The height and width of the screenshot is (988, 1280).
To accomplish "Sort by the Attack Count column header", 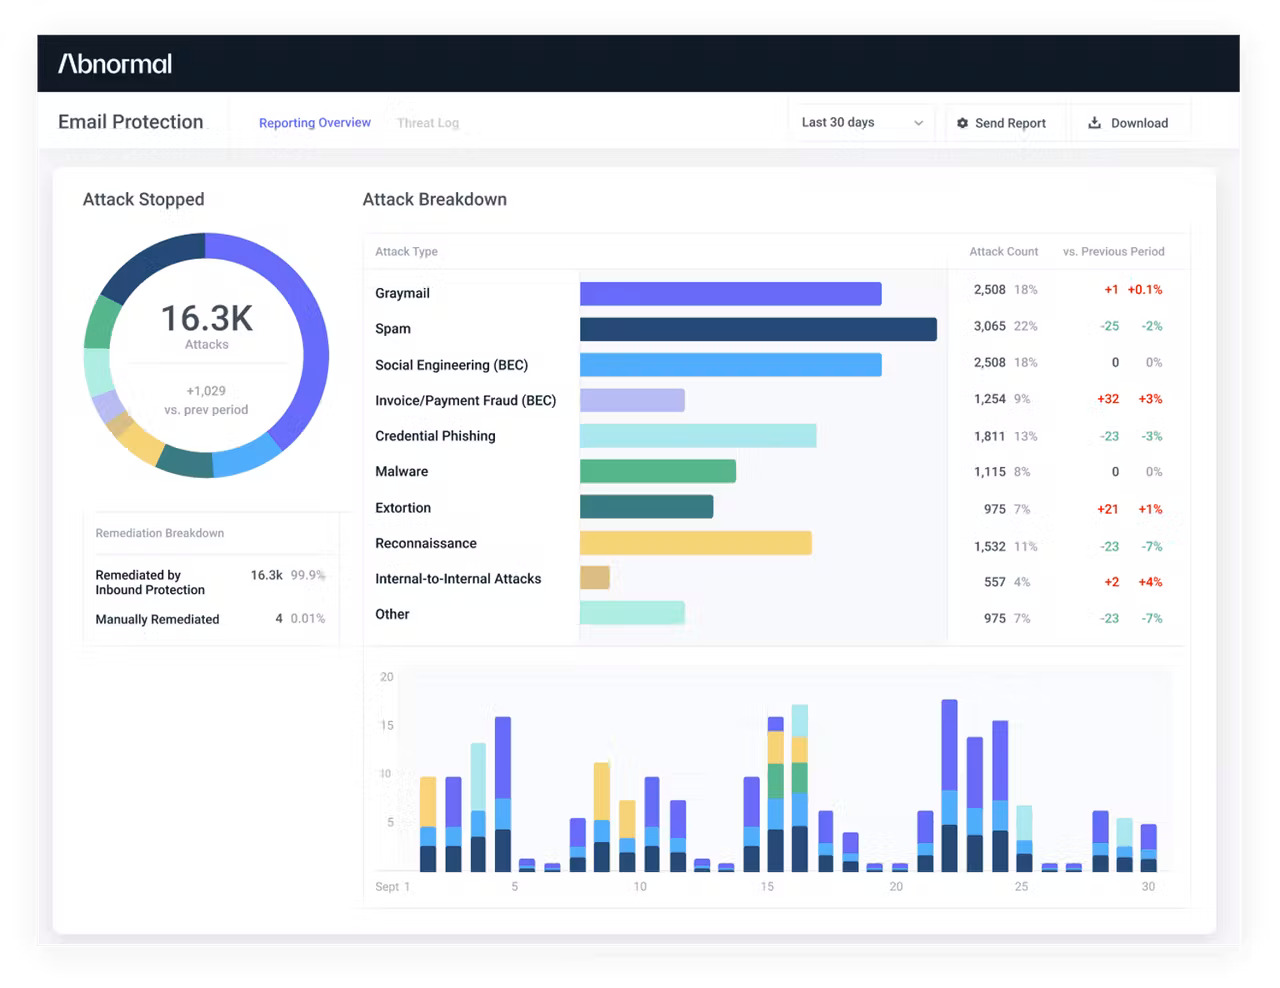I will coord(1003,252).
